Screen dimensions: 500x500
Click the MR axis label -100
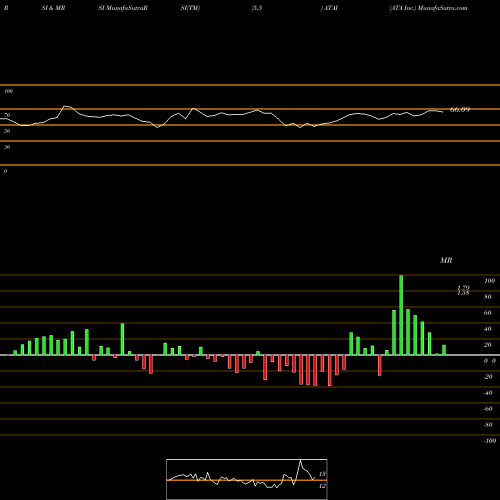pos(490,441)
